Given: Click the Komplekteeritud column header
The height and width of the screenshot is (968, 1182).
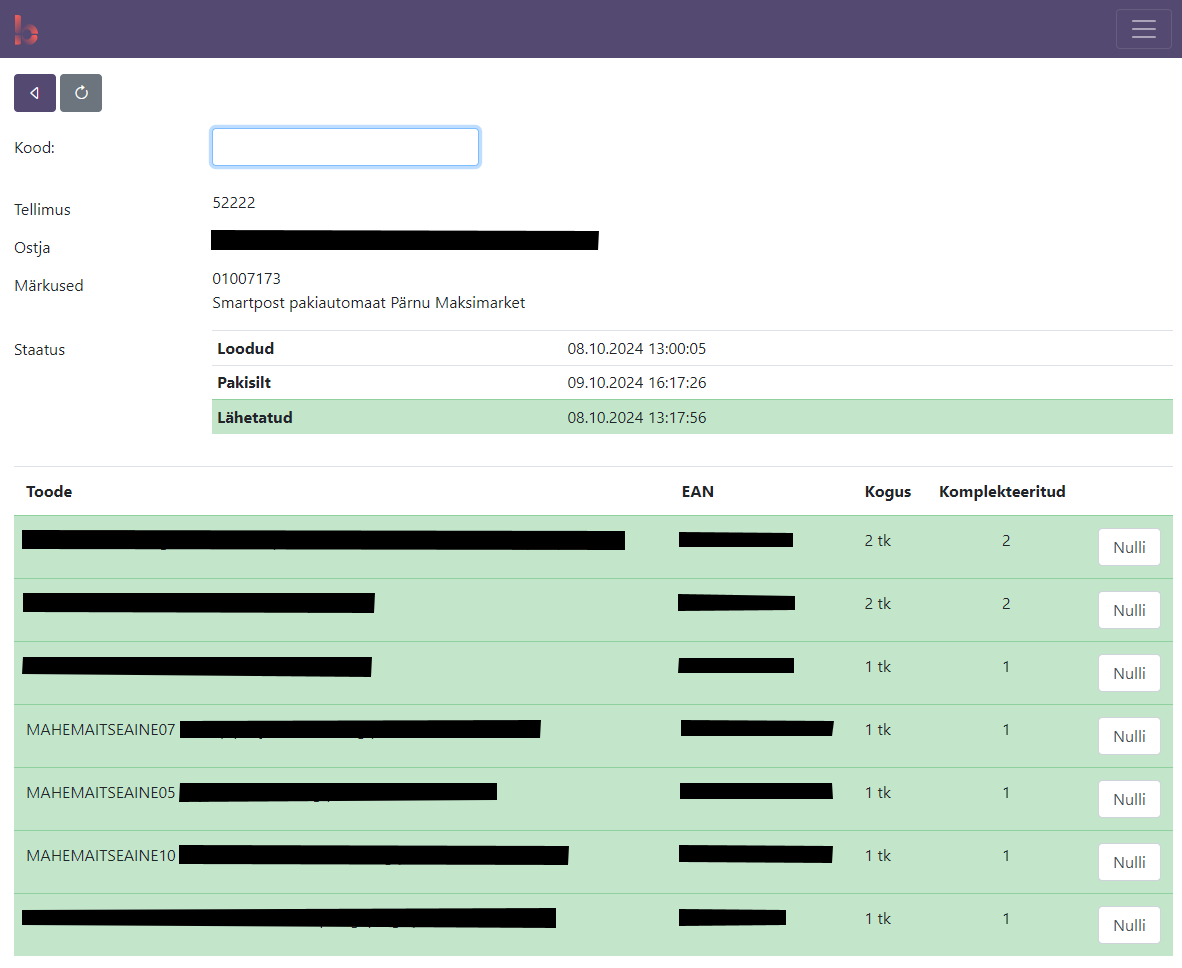Looking at the screenshot, I should [x=1001, y=492].
